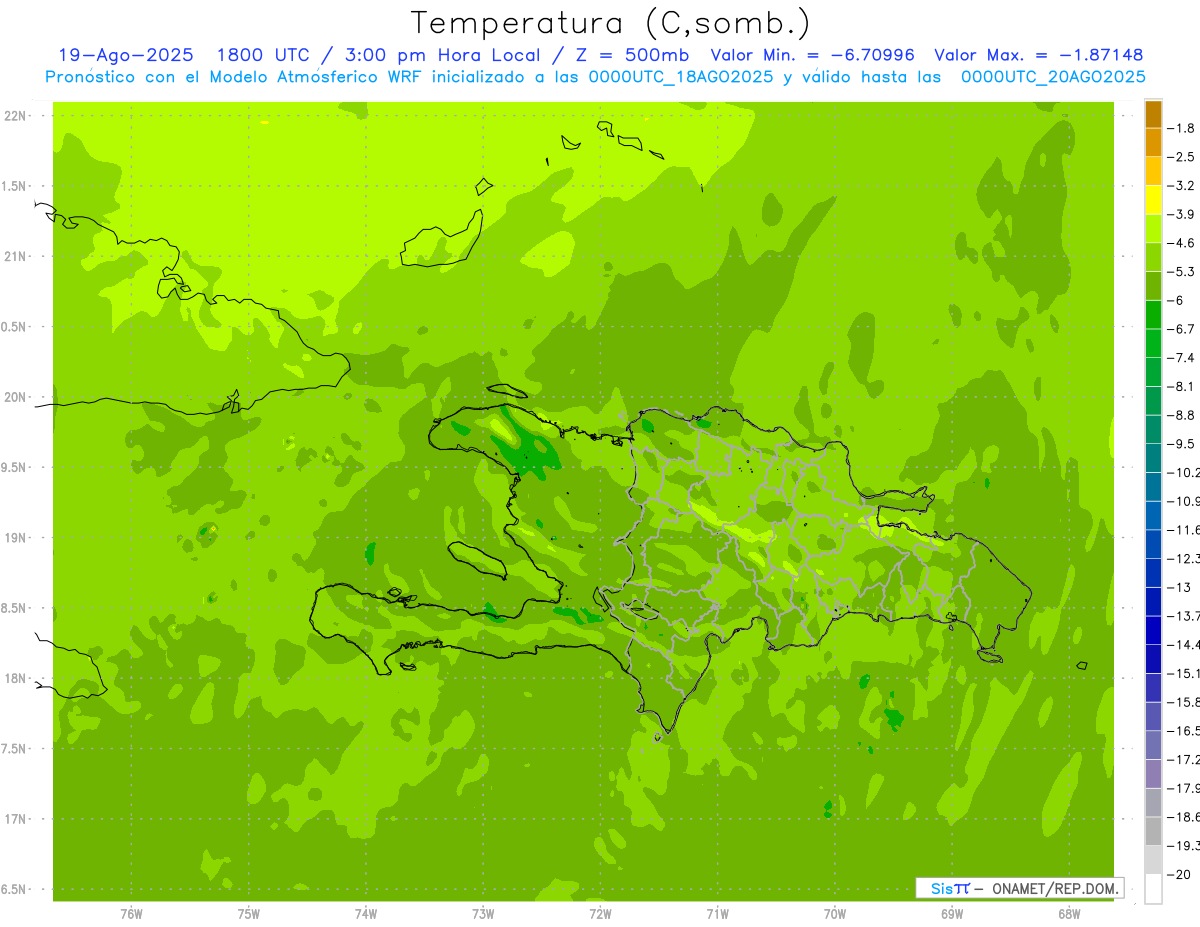Pick the purple swatch between -17.2 and -17.9

click(1153, 774)
